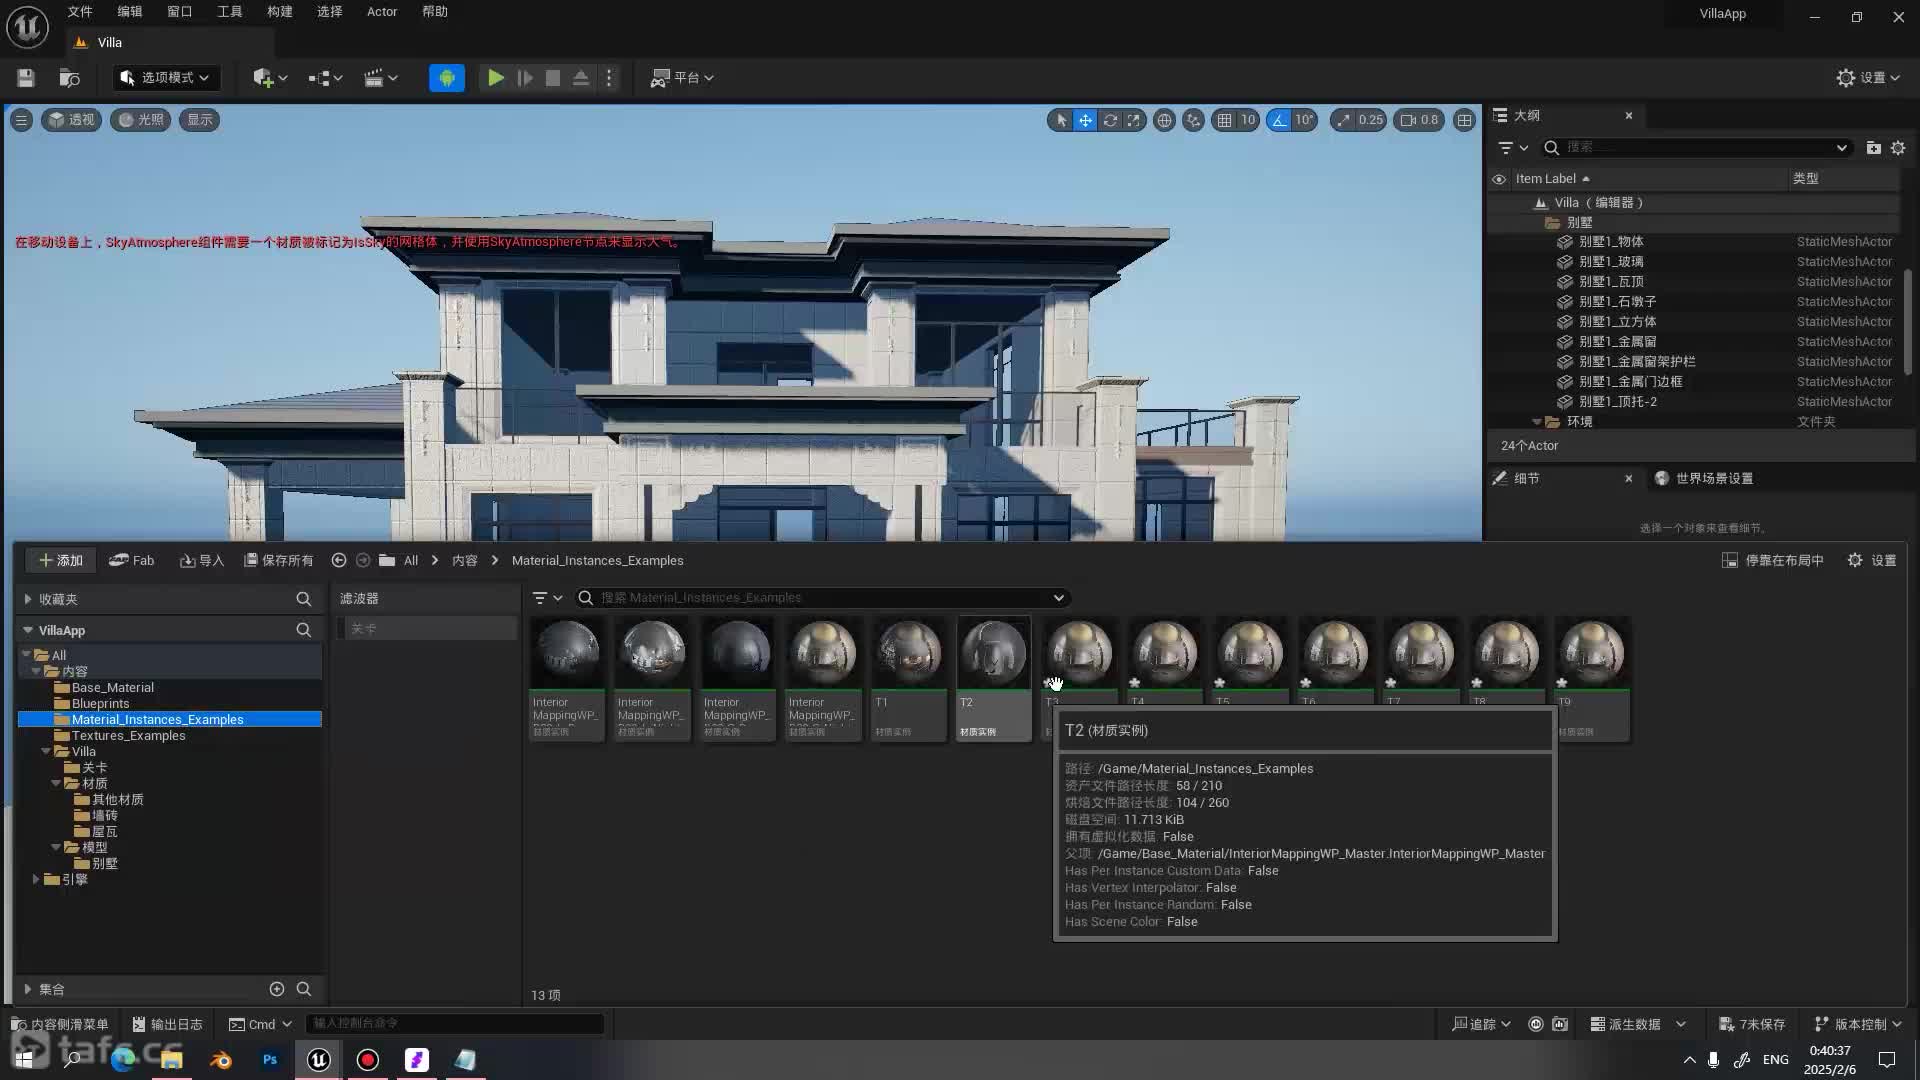Open rotation snap value 10° dropdown
The height and width of the screenshot is (1080, 1920).
coord(1304,120)
